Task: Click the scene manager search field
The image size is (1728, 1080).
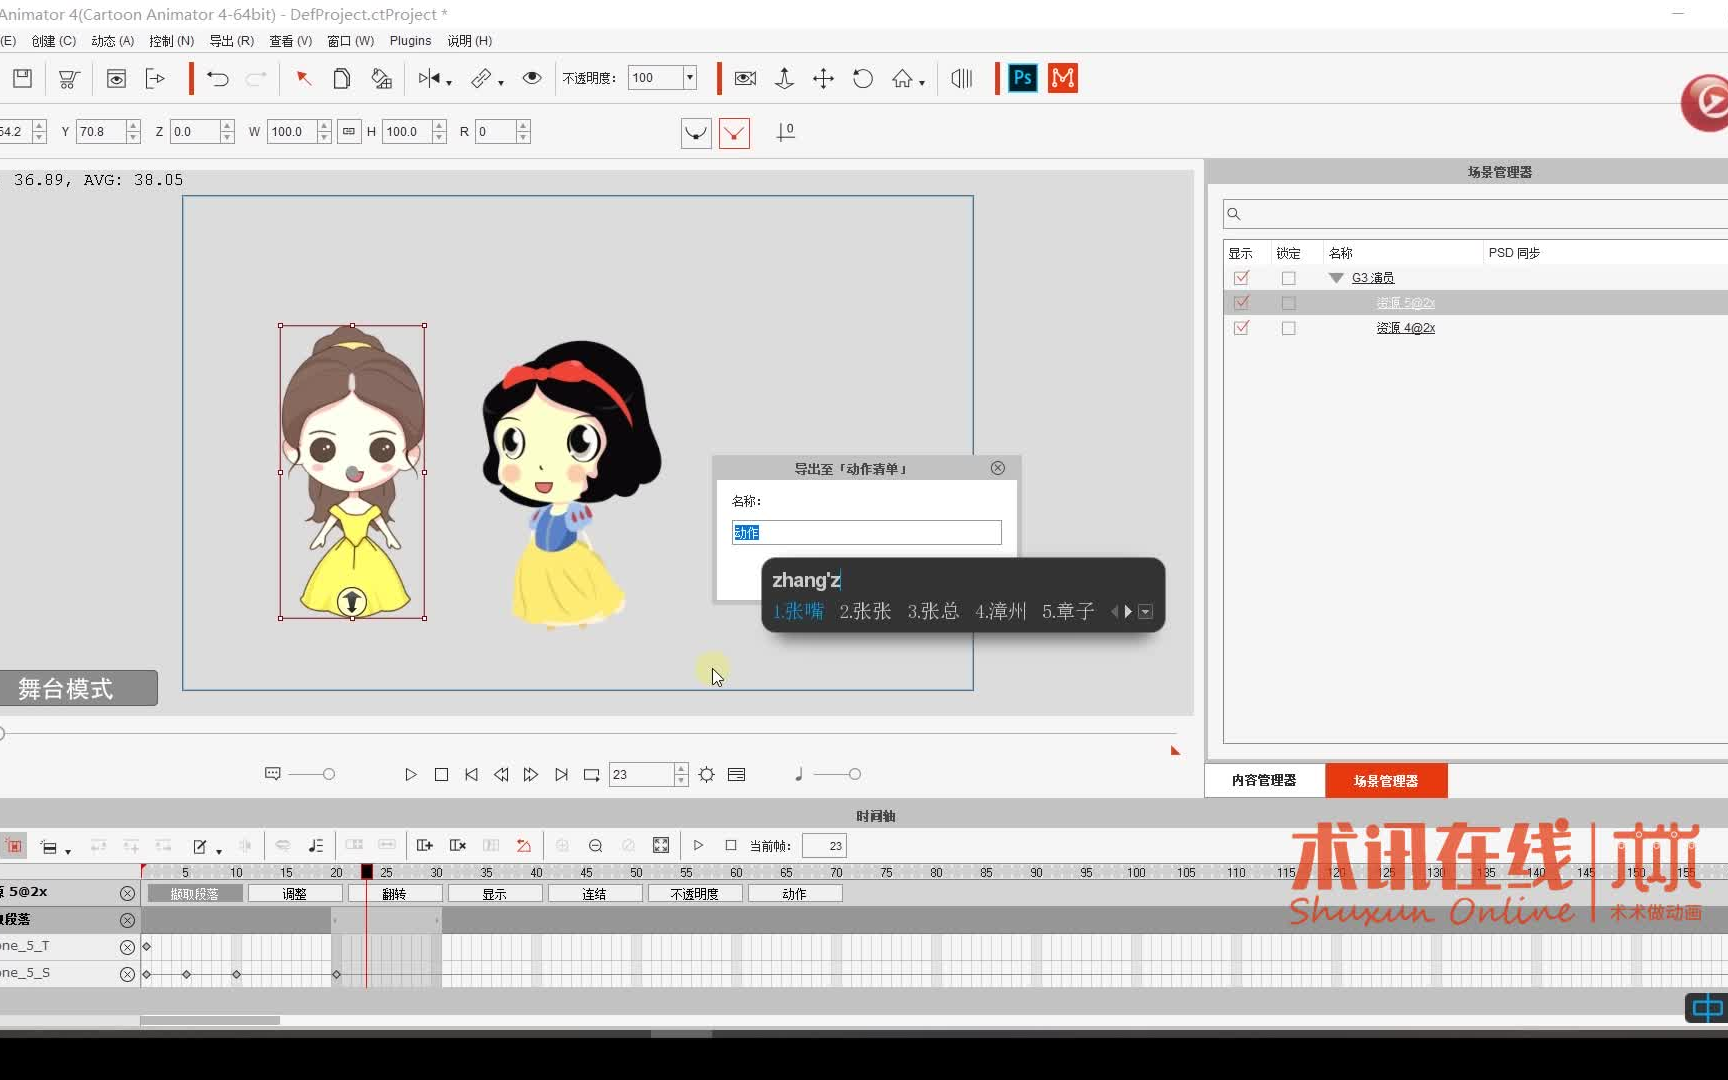Action: click(1475, 214)
